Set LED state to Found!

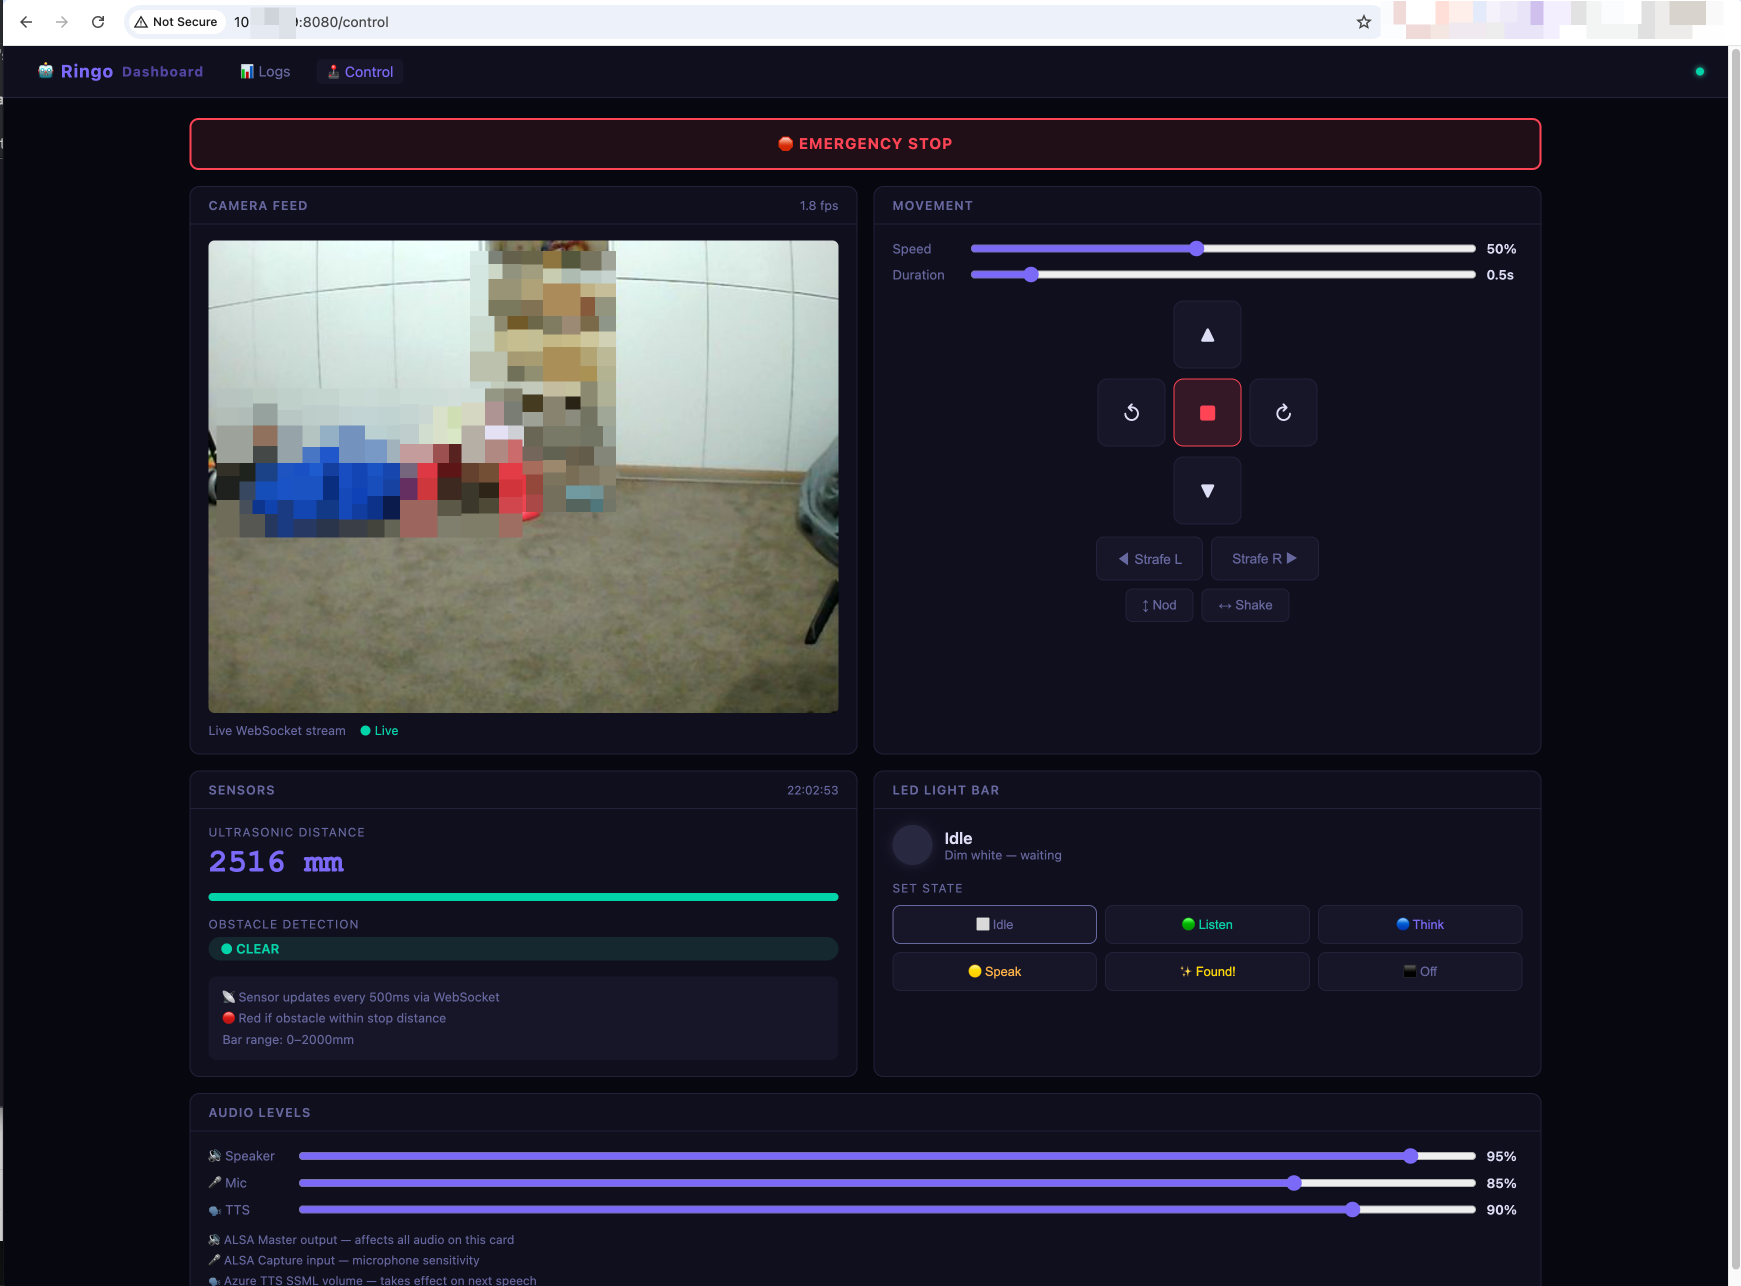click(x=1207, y=972)
